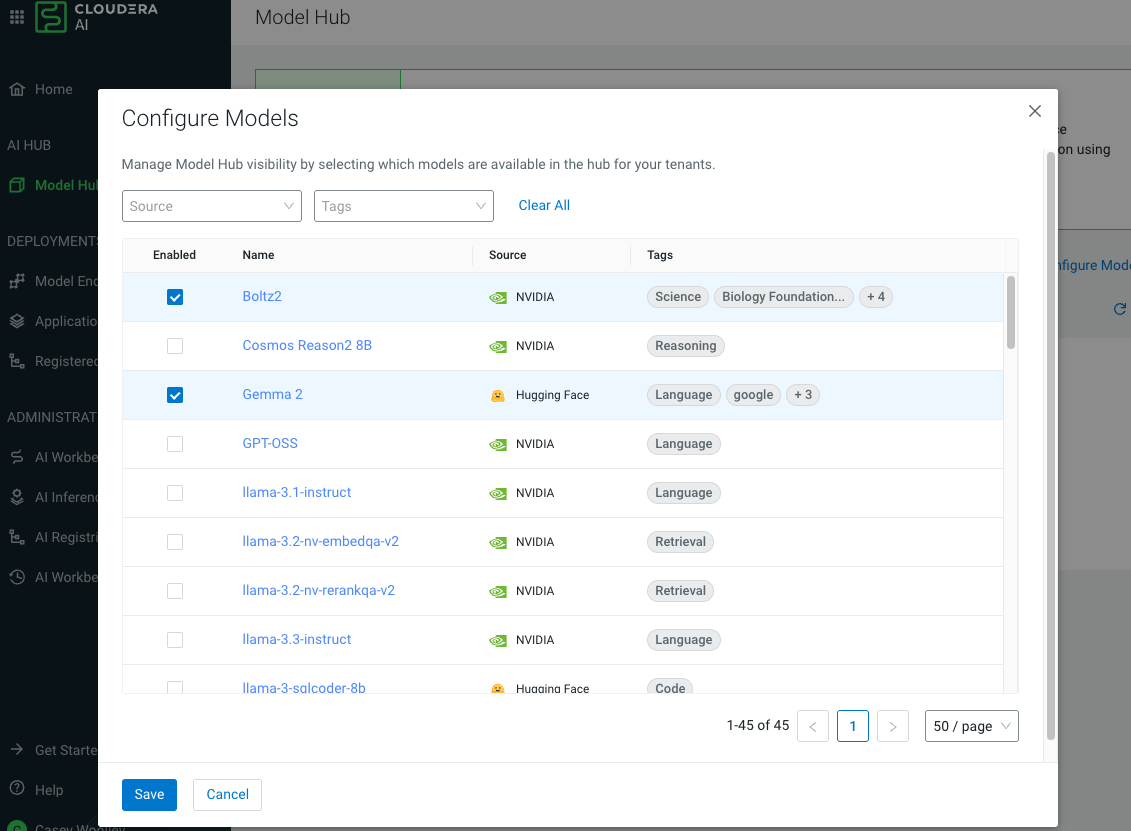
Task: Click the AI Workbenches sidebar icon
Action: click(17, 457)
